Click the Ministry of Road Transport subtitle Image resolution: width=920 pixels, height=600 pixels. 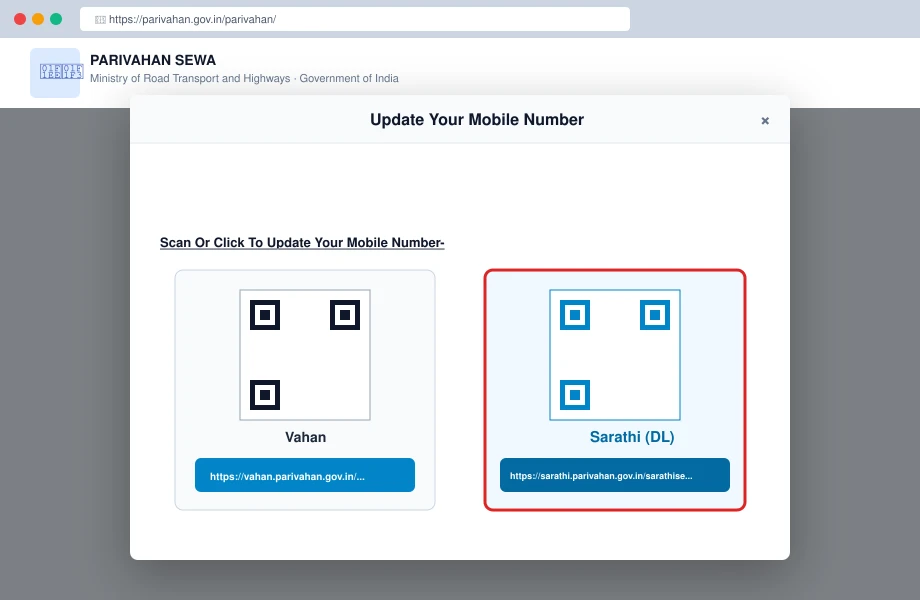click(244, 79)
